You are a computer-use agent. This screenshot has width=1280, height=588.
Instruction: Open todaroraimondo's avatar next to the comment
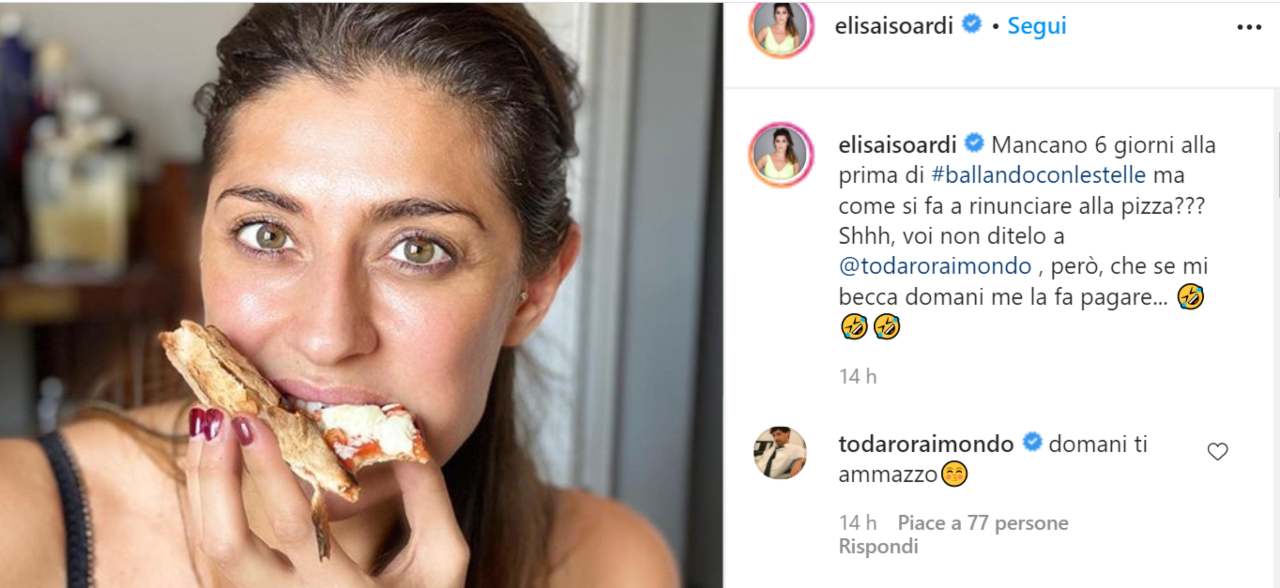click(x=780, y=452)
